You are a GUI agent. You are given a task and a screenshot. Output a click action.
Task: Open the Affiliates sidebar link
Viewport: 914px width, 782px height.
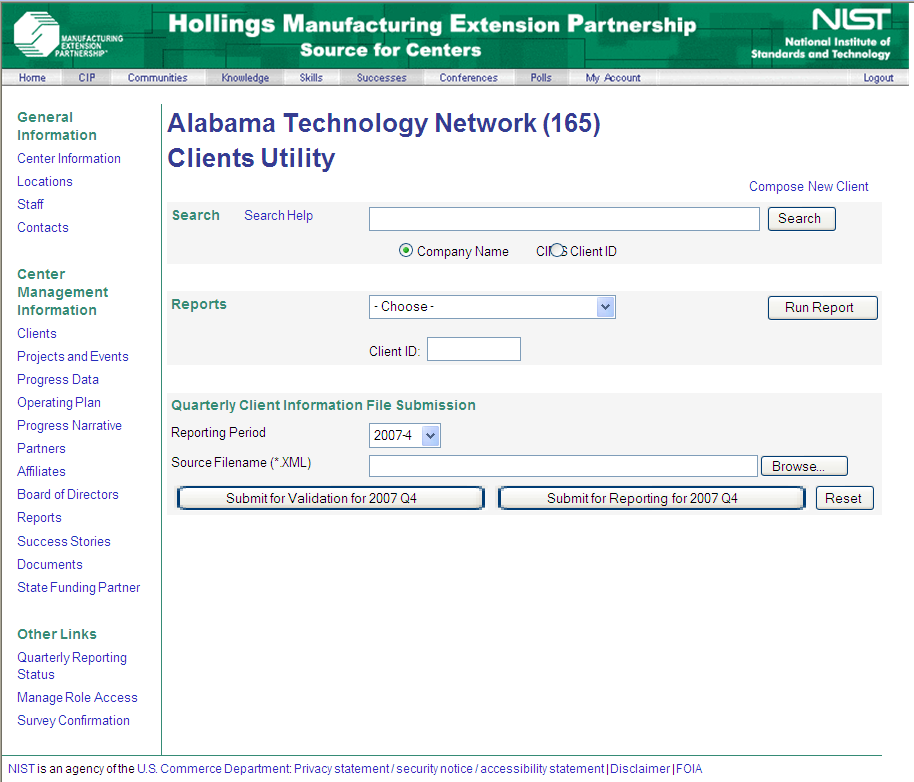(x=41, y=471)
